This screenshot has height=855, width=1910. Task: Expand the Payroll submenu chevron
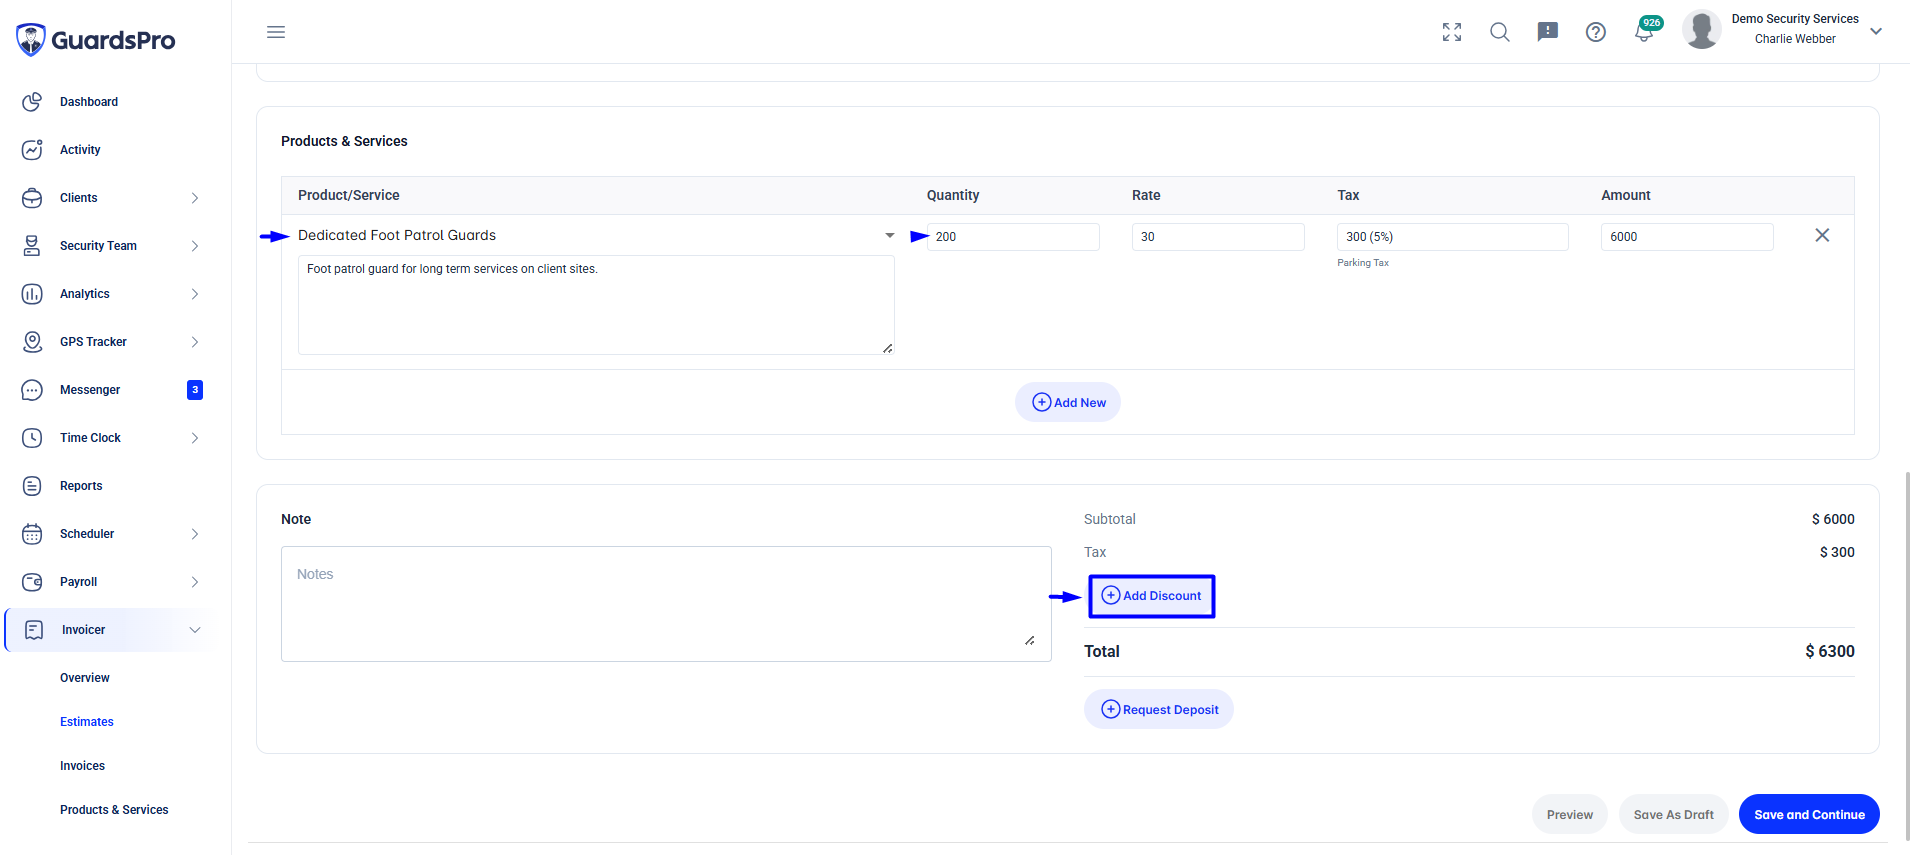coord(195,582)
